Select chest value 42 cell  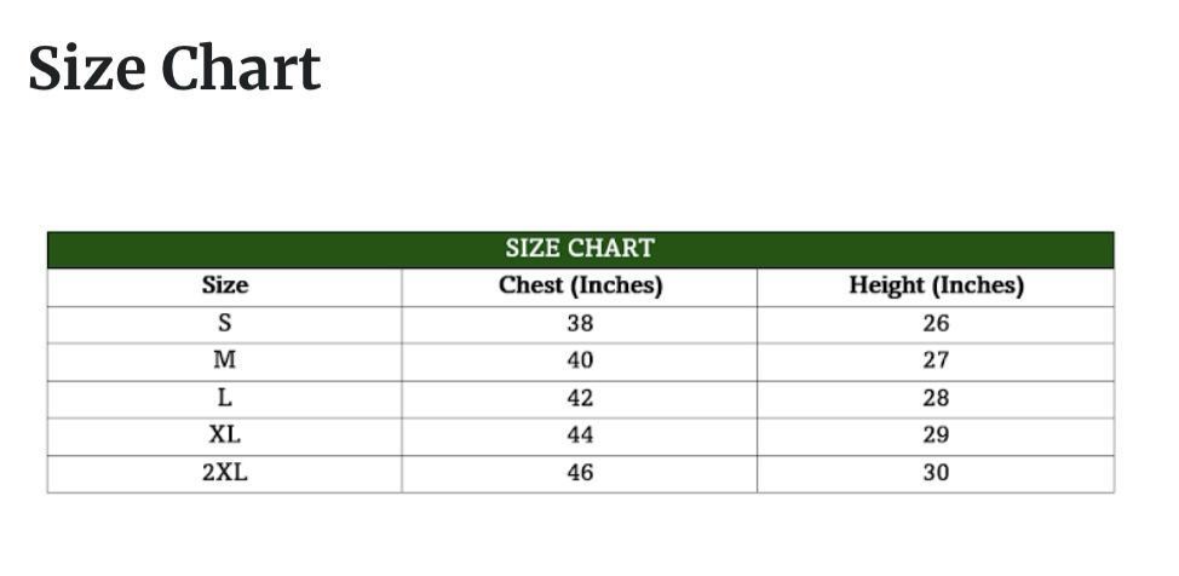click(x=580, y=398)
